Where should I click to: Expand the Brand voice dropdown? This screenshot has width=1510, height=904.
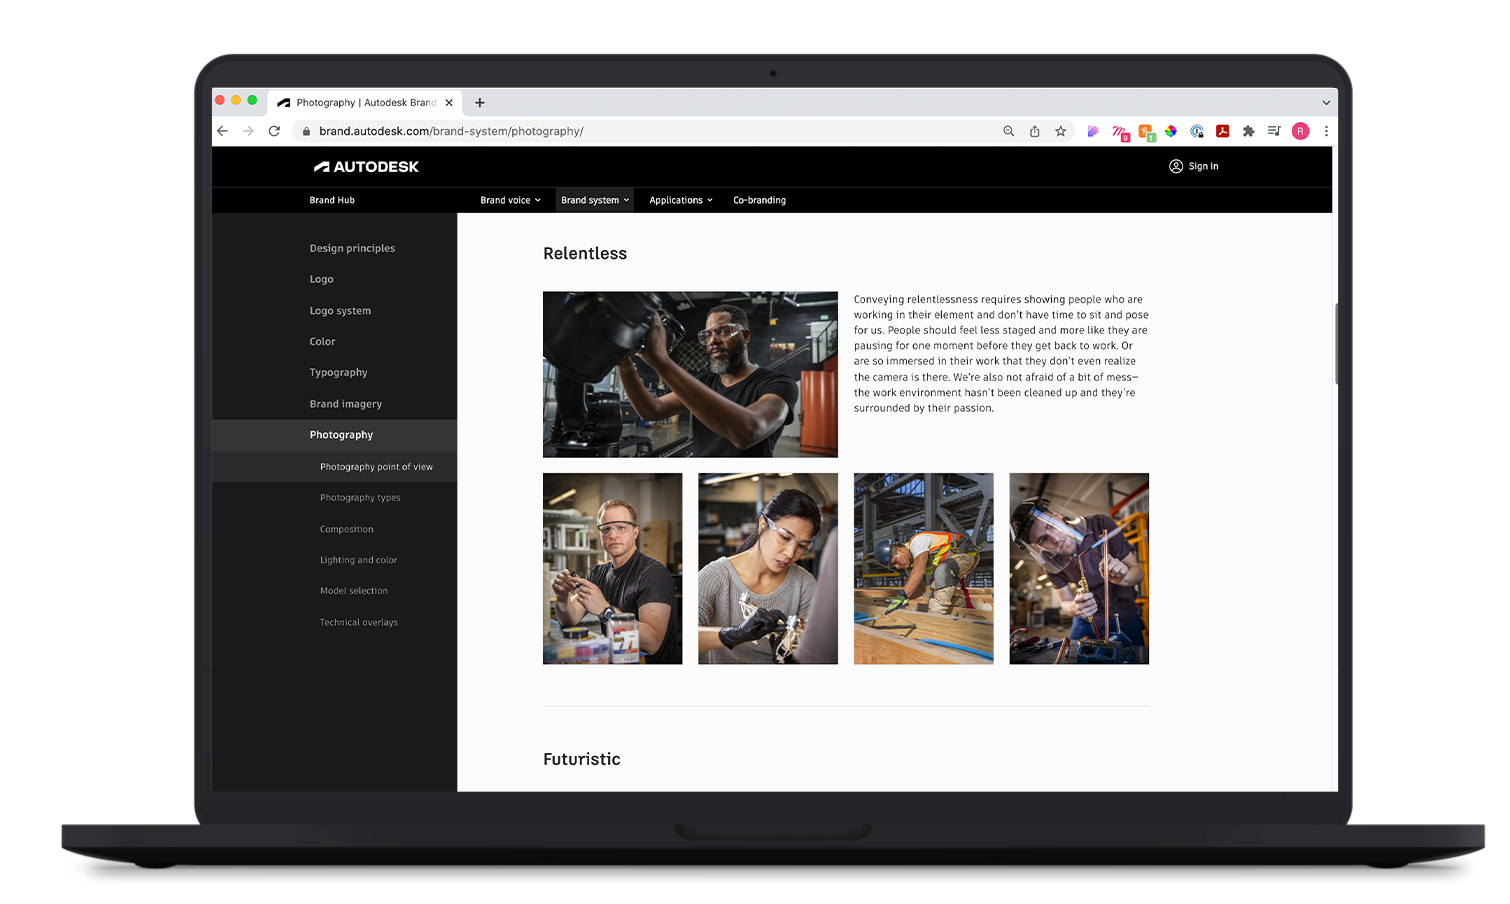tap(510, 200)
